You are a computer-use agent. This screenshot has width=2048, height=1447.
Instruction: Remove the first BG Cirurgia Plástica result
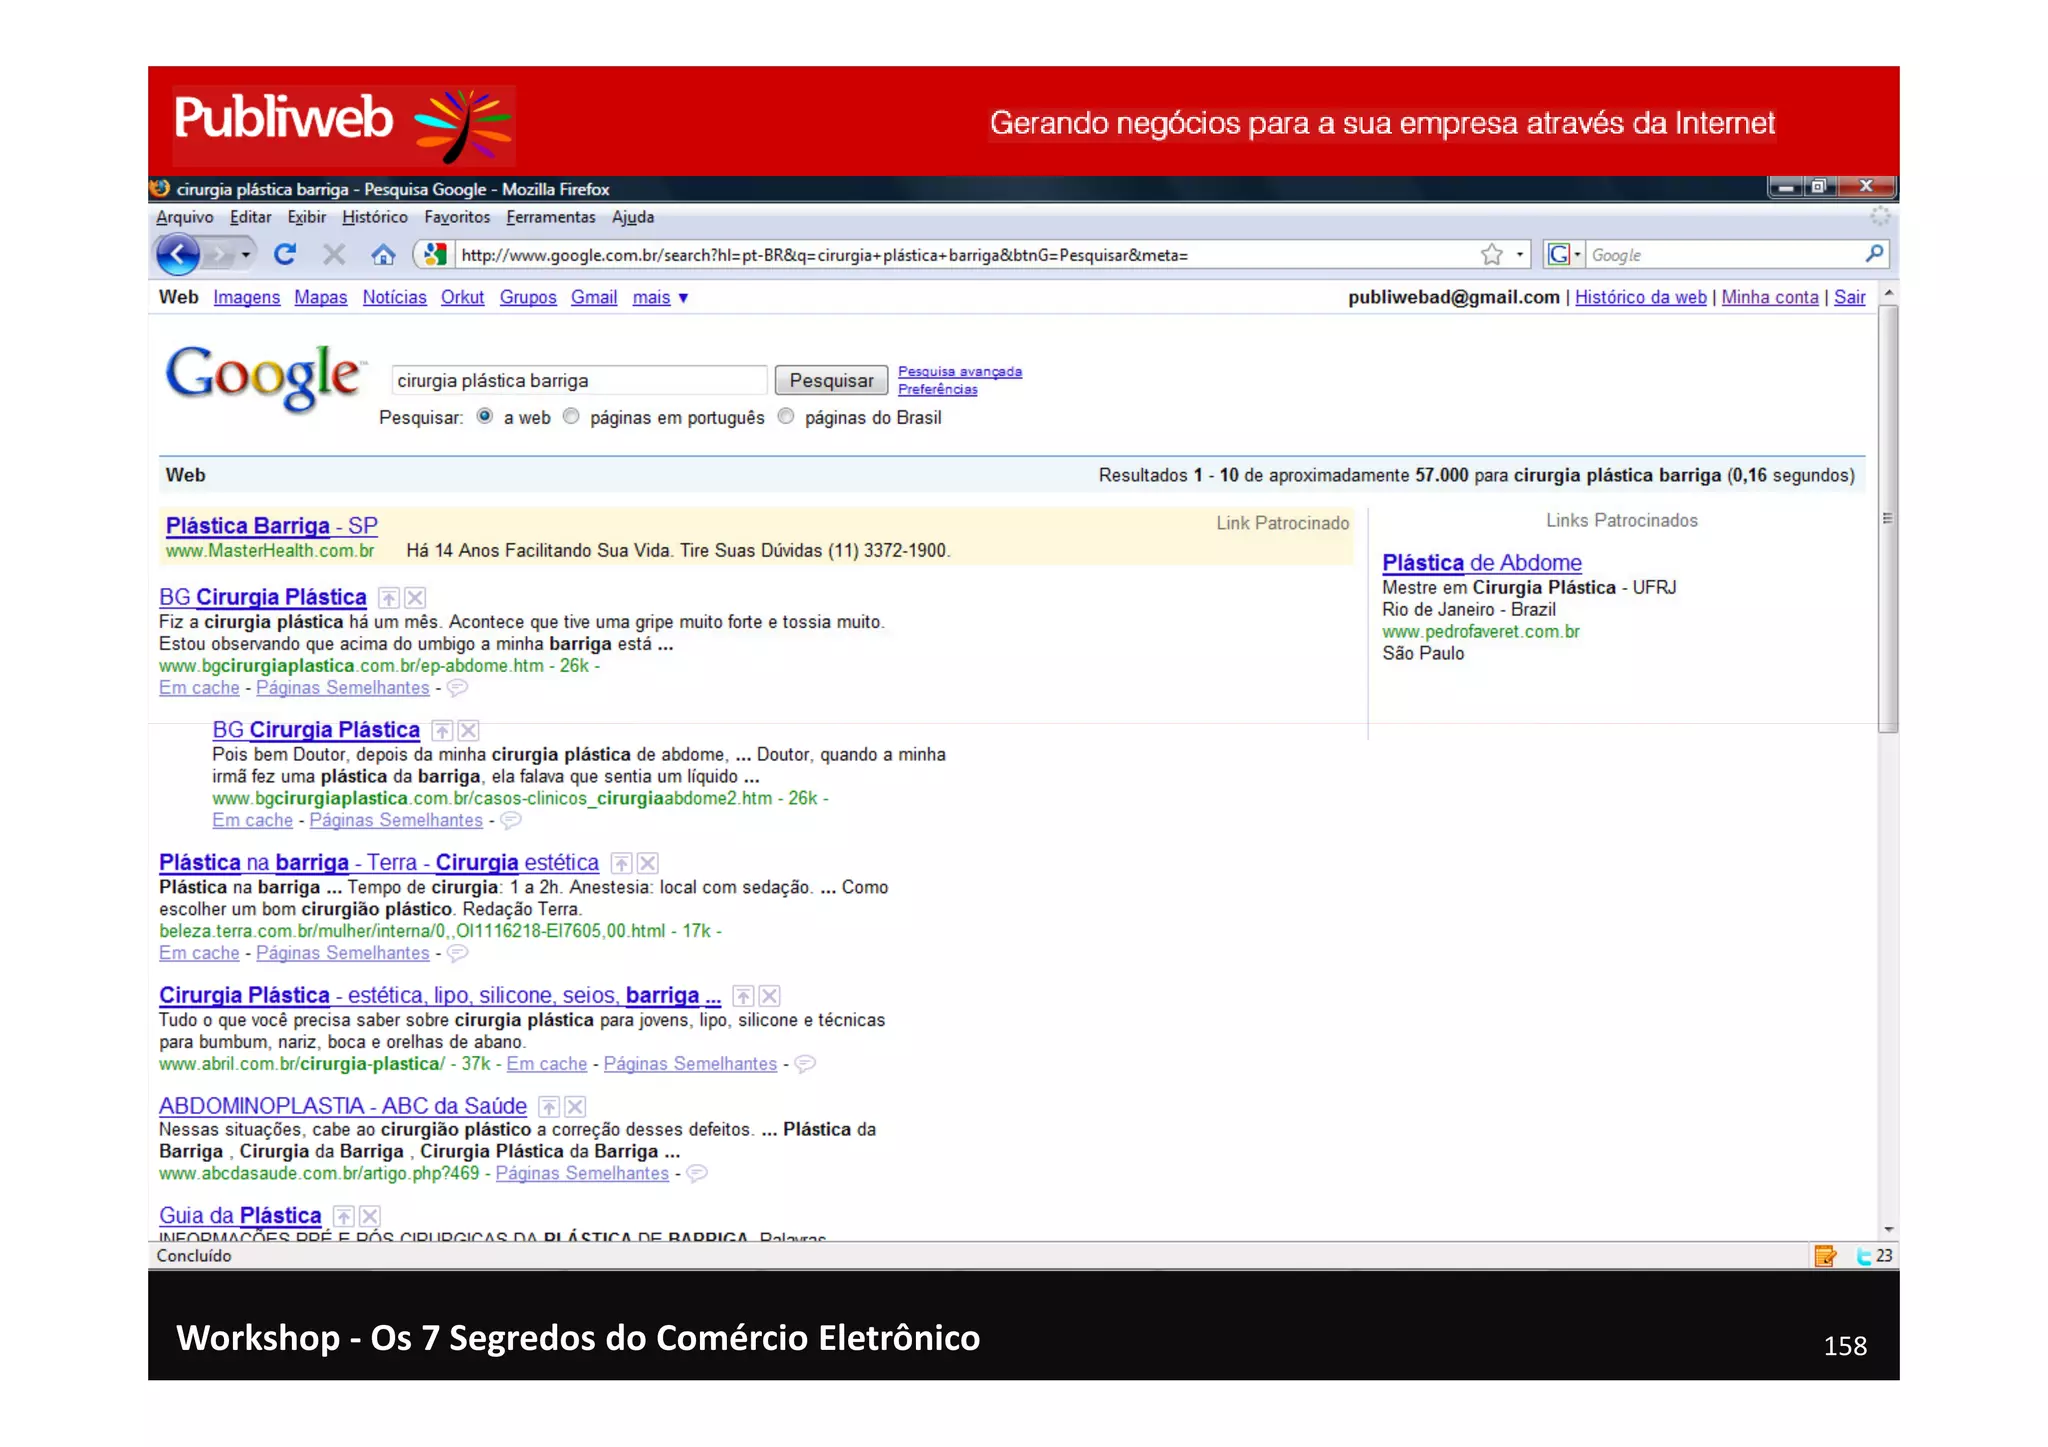click(x=415, y=598)
